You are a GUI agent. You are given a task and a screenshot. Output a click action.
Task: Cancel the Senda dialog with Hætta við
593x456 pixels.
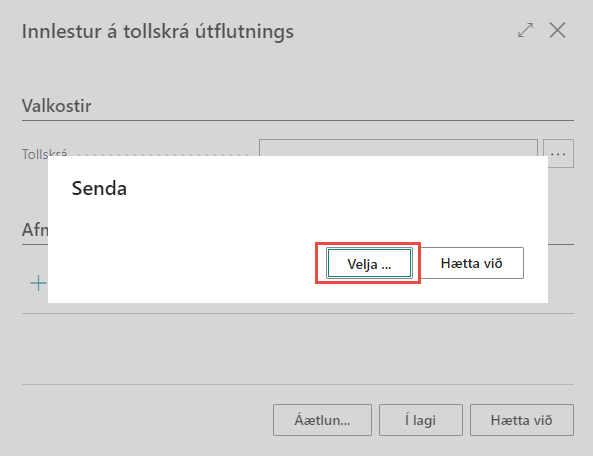(x=471, y=263)
